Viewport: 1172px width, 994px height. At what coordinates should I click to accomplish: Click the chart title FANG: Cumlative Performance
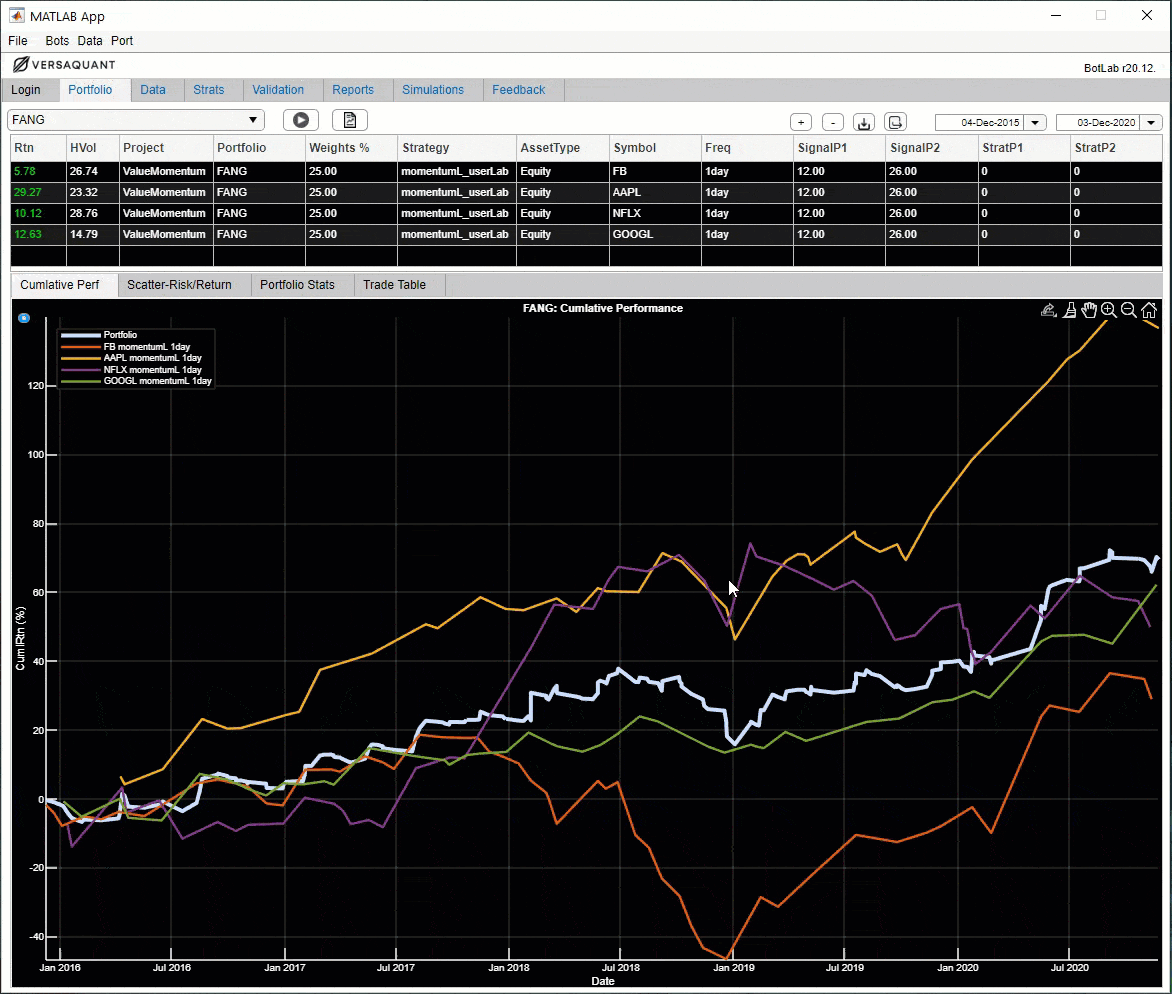(602, 308)
